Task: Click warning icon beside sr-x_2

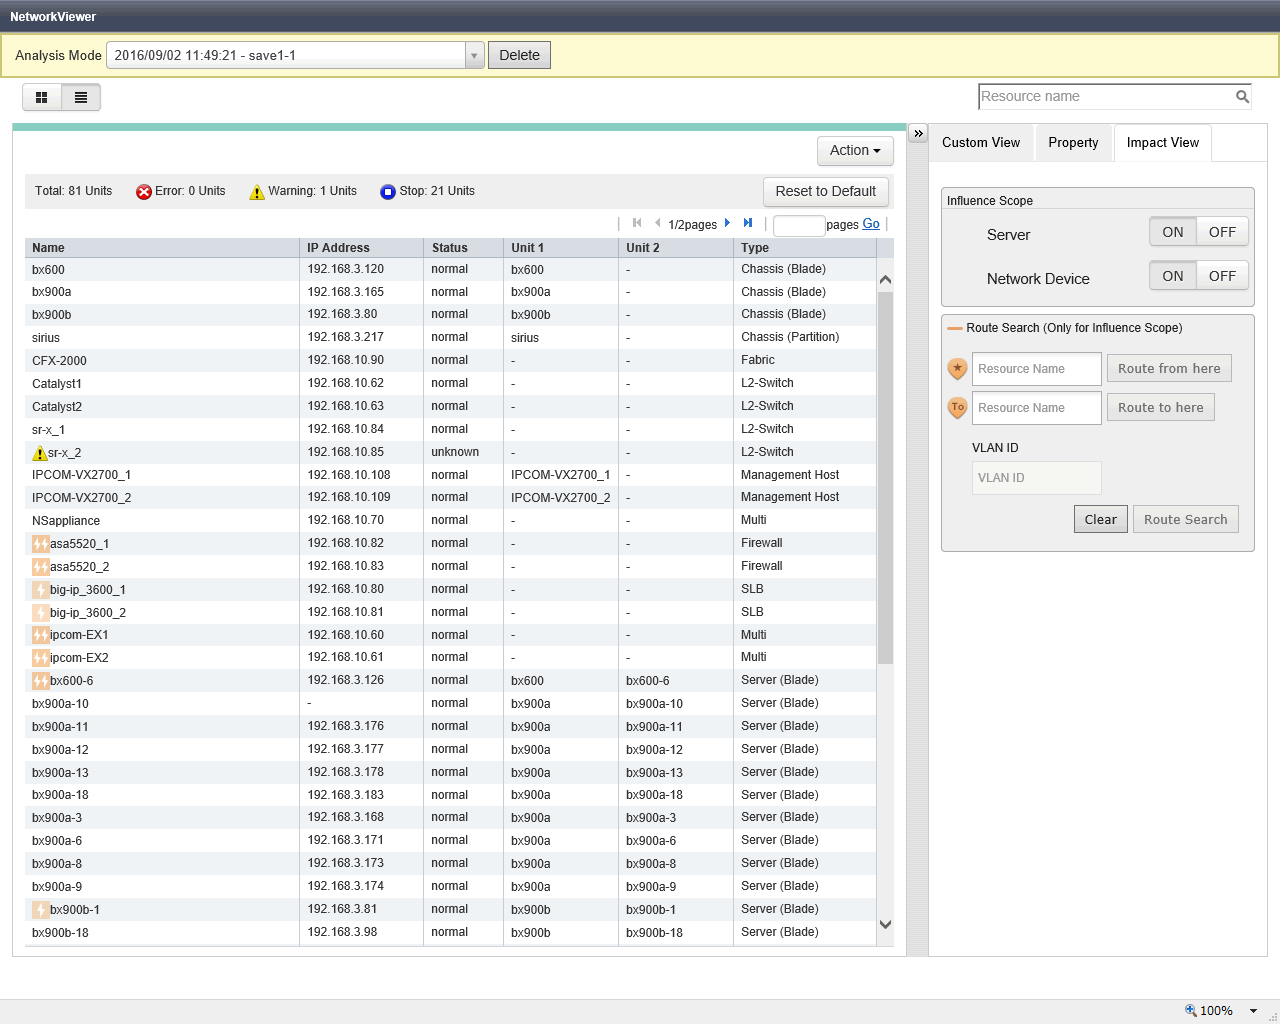Action: click(40, 453)
